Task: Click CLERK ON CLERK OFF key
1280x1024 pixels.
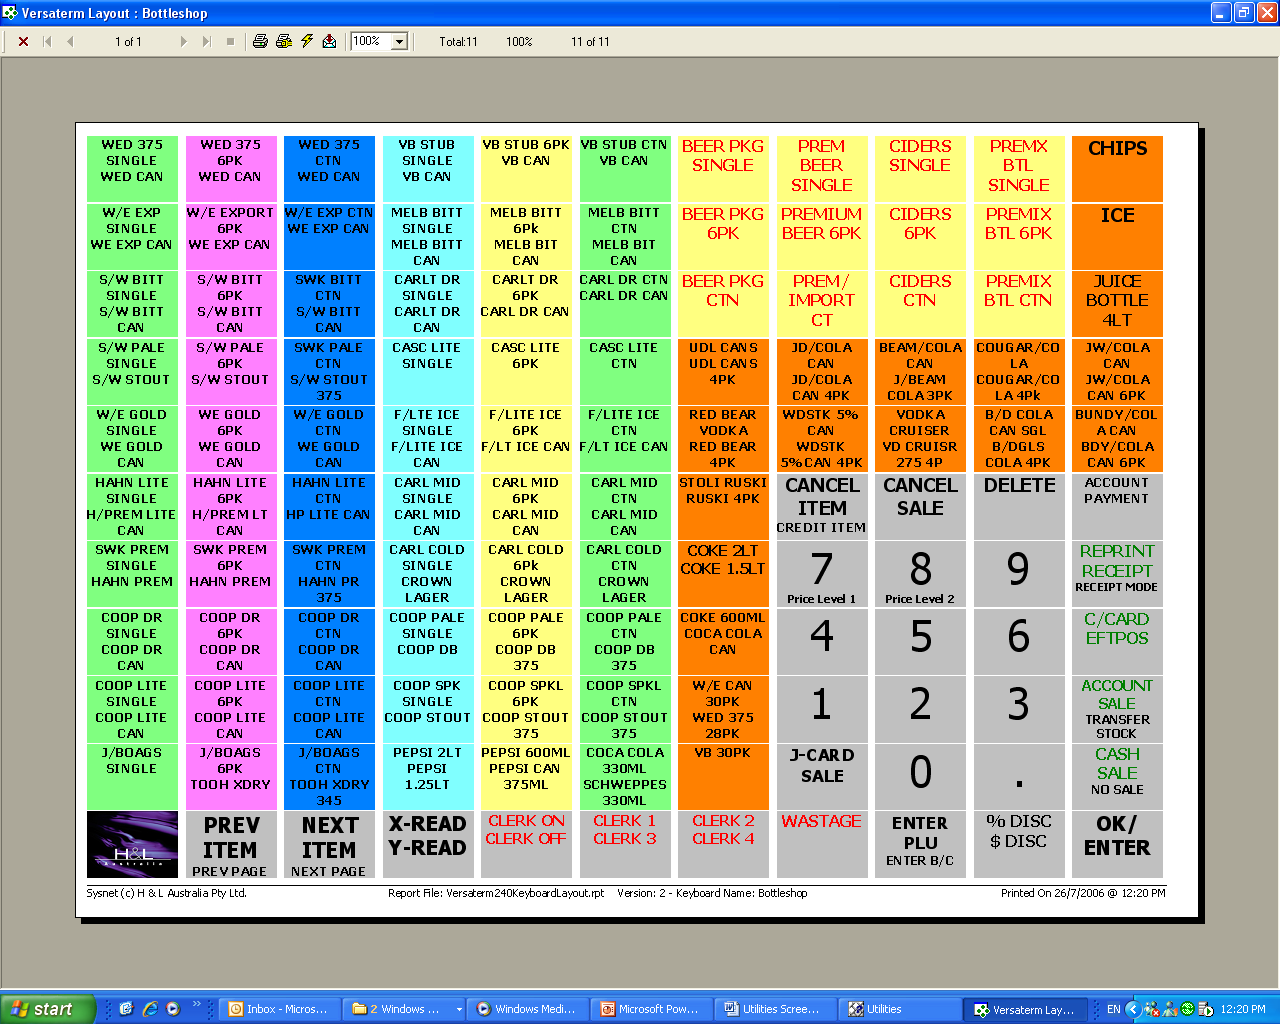Action: 526,844
